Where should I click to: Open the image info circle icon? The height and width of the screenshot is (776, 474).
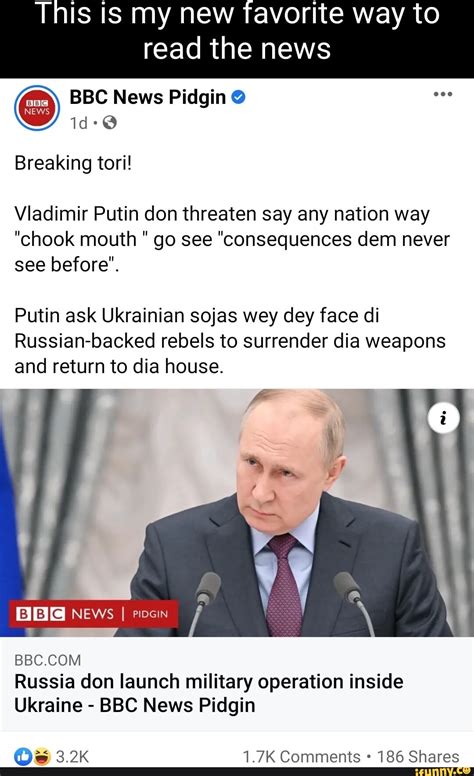point(443,419)
